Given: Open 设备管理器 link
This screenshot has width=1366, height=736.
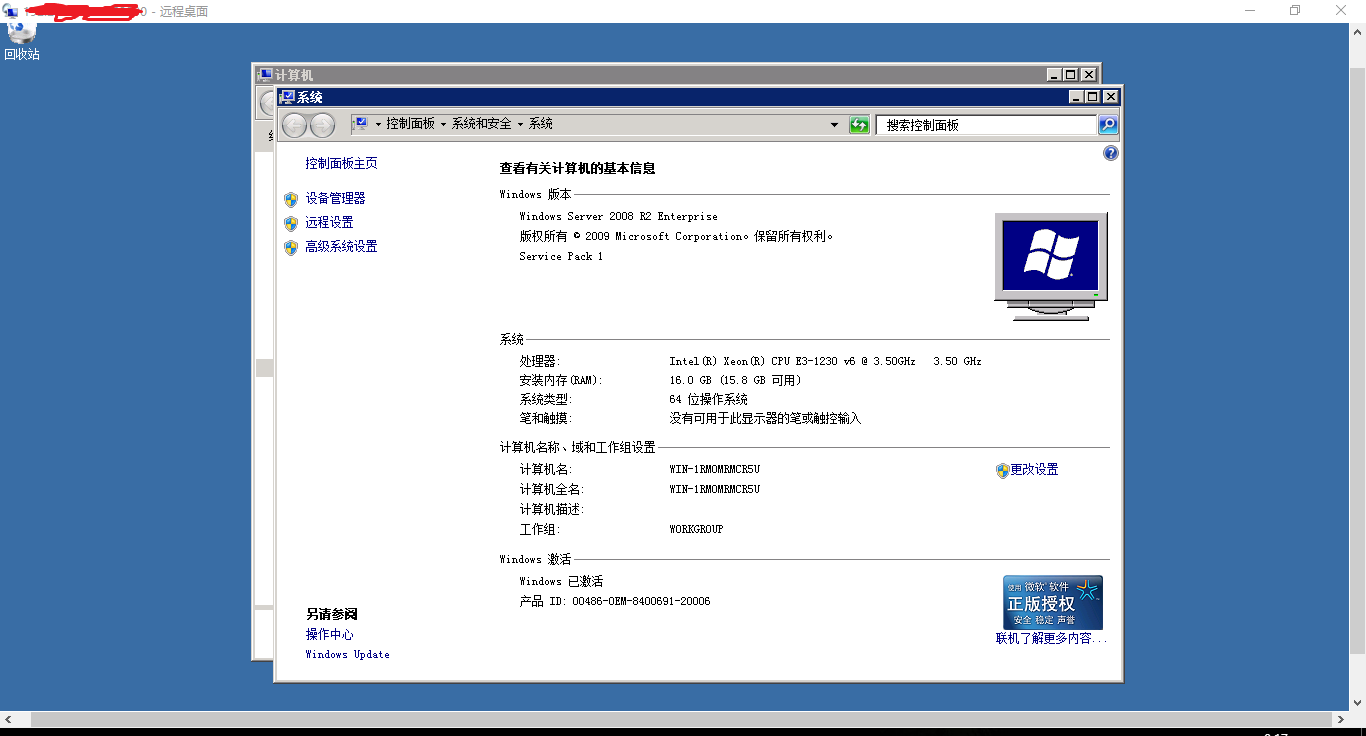Looking at the screenshot, I should coord(335,199).
